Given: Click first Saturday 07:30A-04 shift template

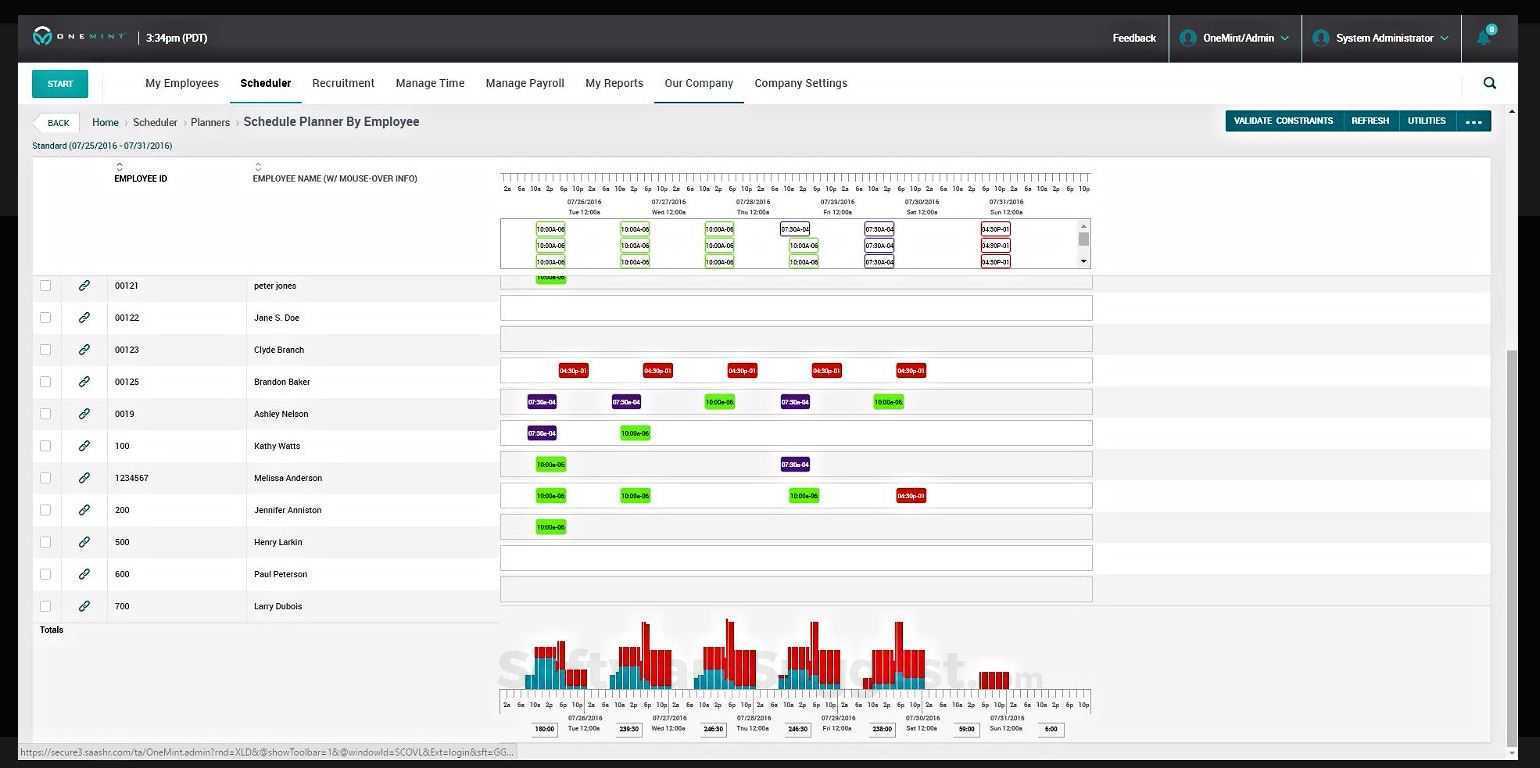Looking at the screenshot, I should tap(879, 229).
